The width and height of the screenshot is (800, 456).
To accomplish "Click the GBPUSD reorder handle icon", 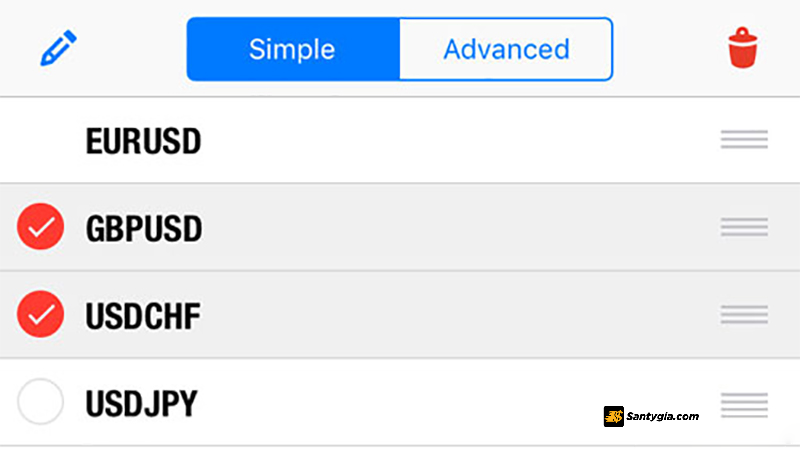I will pyautogui.click(x=744, y=227).
